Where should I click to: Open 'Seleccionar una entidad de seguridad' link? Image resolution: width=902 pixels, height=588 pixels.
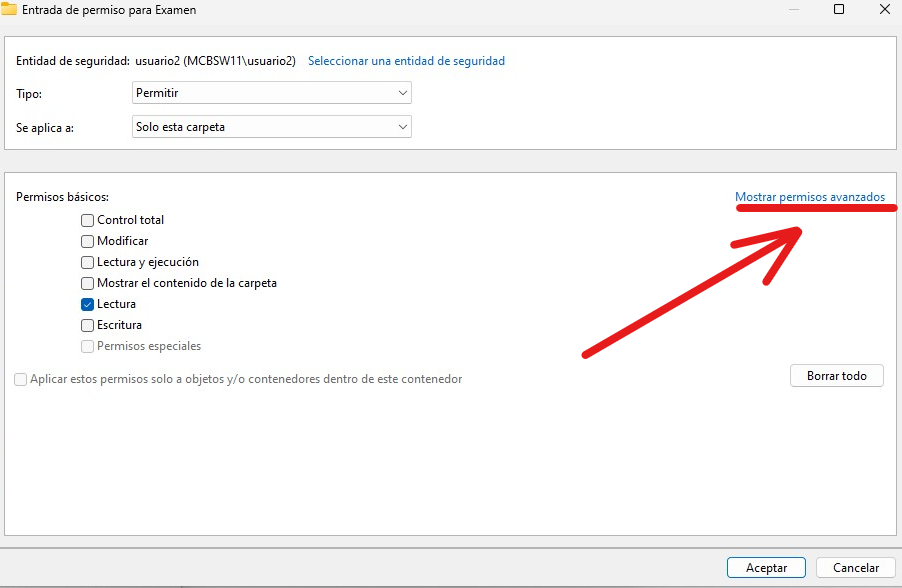coord(406,61)
